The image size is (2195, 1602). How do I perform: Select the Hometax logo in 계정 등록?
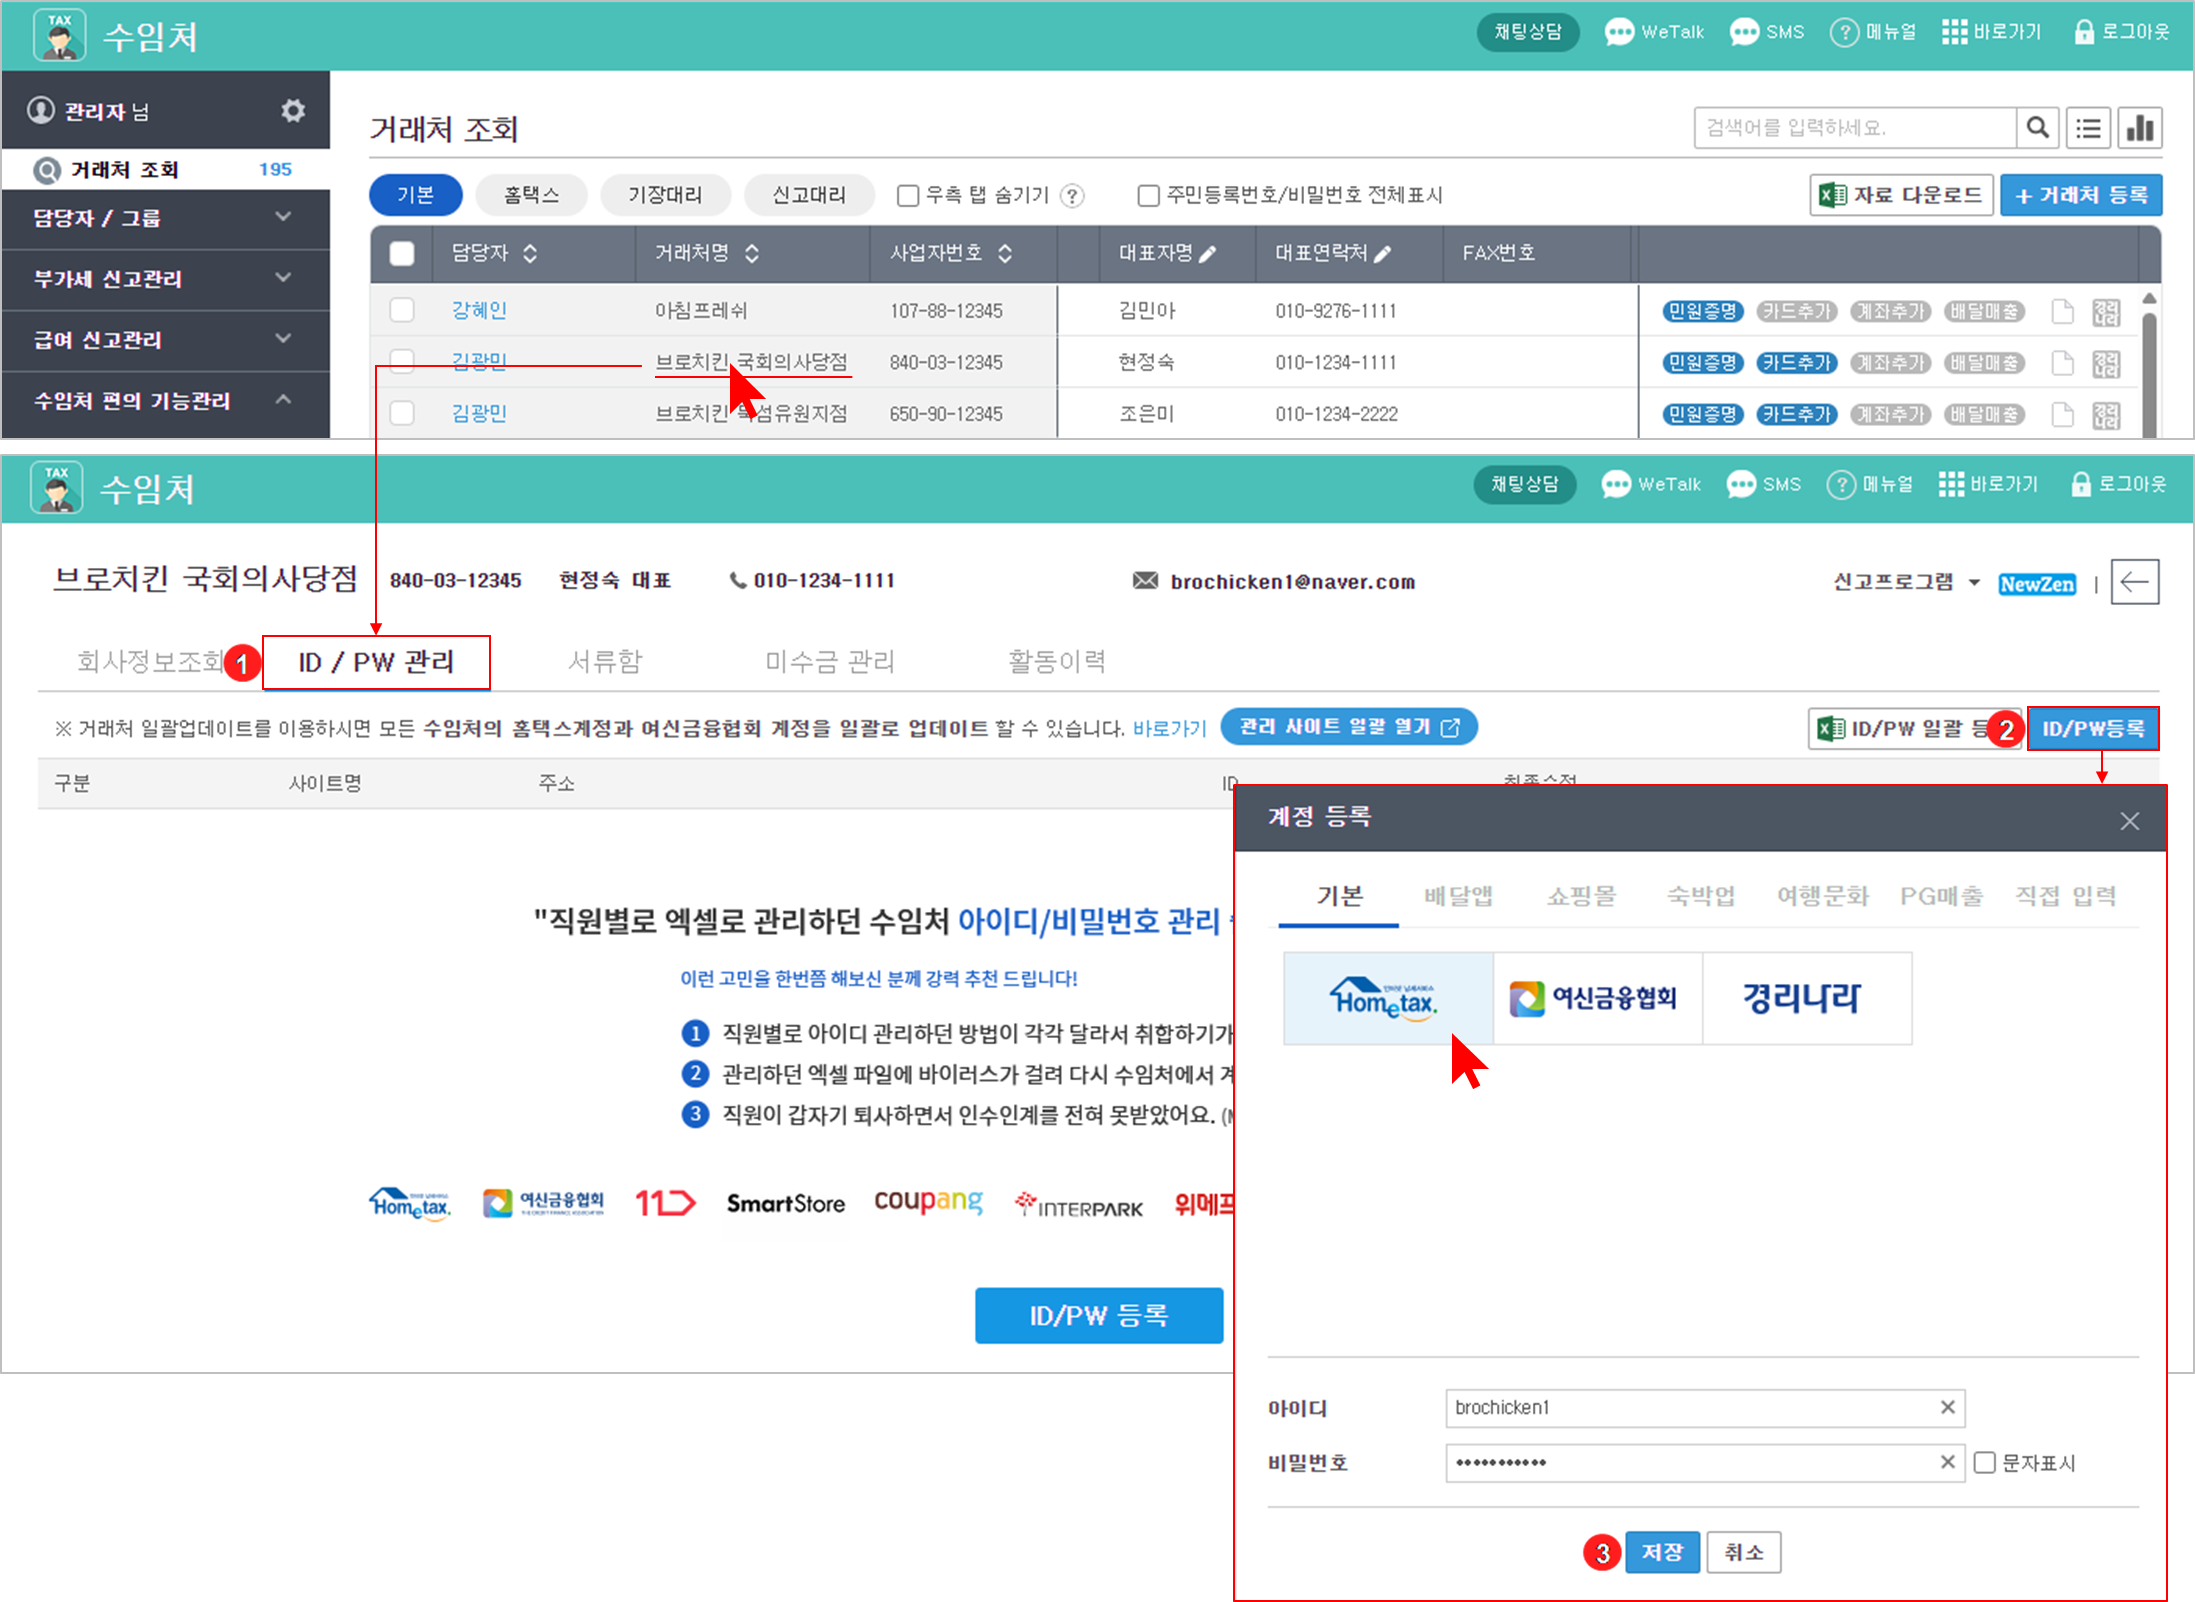point(1387,998)
